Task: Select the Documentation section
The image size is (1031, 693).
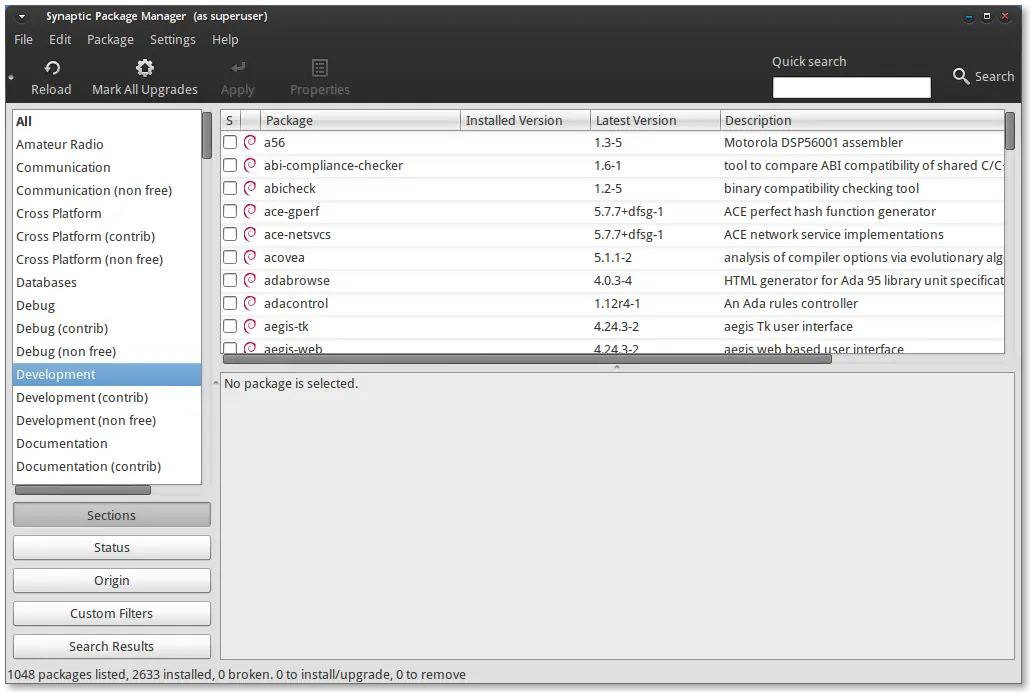Action: [x=107, y=443]
